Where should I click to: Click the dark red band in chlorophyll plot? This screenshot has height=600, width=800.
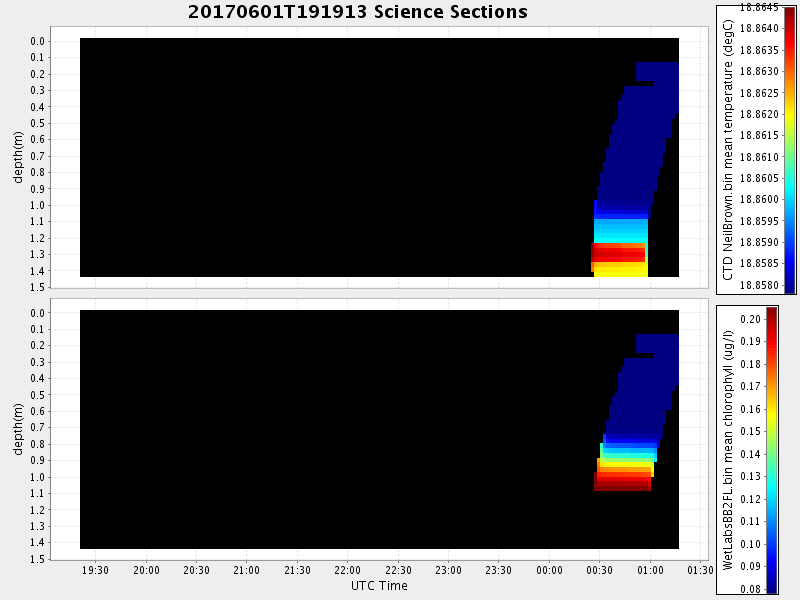[622, 484]
